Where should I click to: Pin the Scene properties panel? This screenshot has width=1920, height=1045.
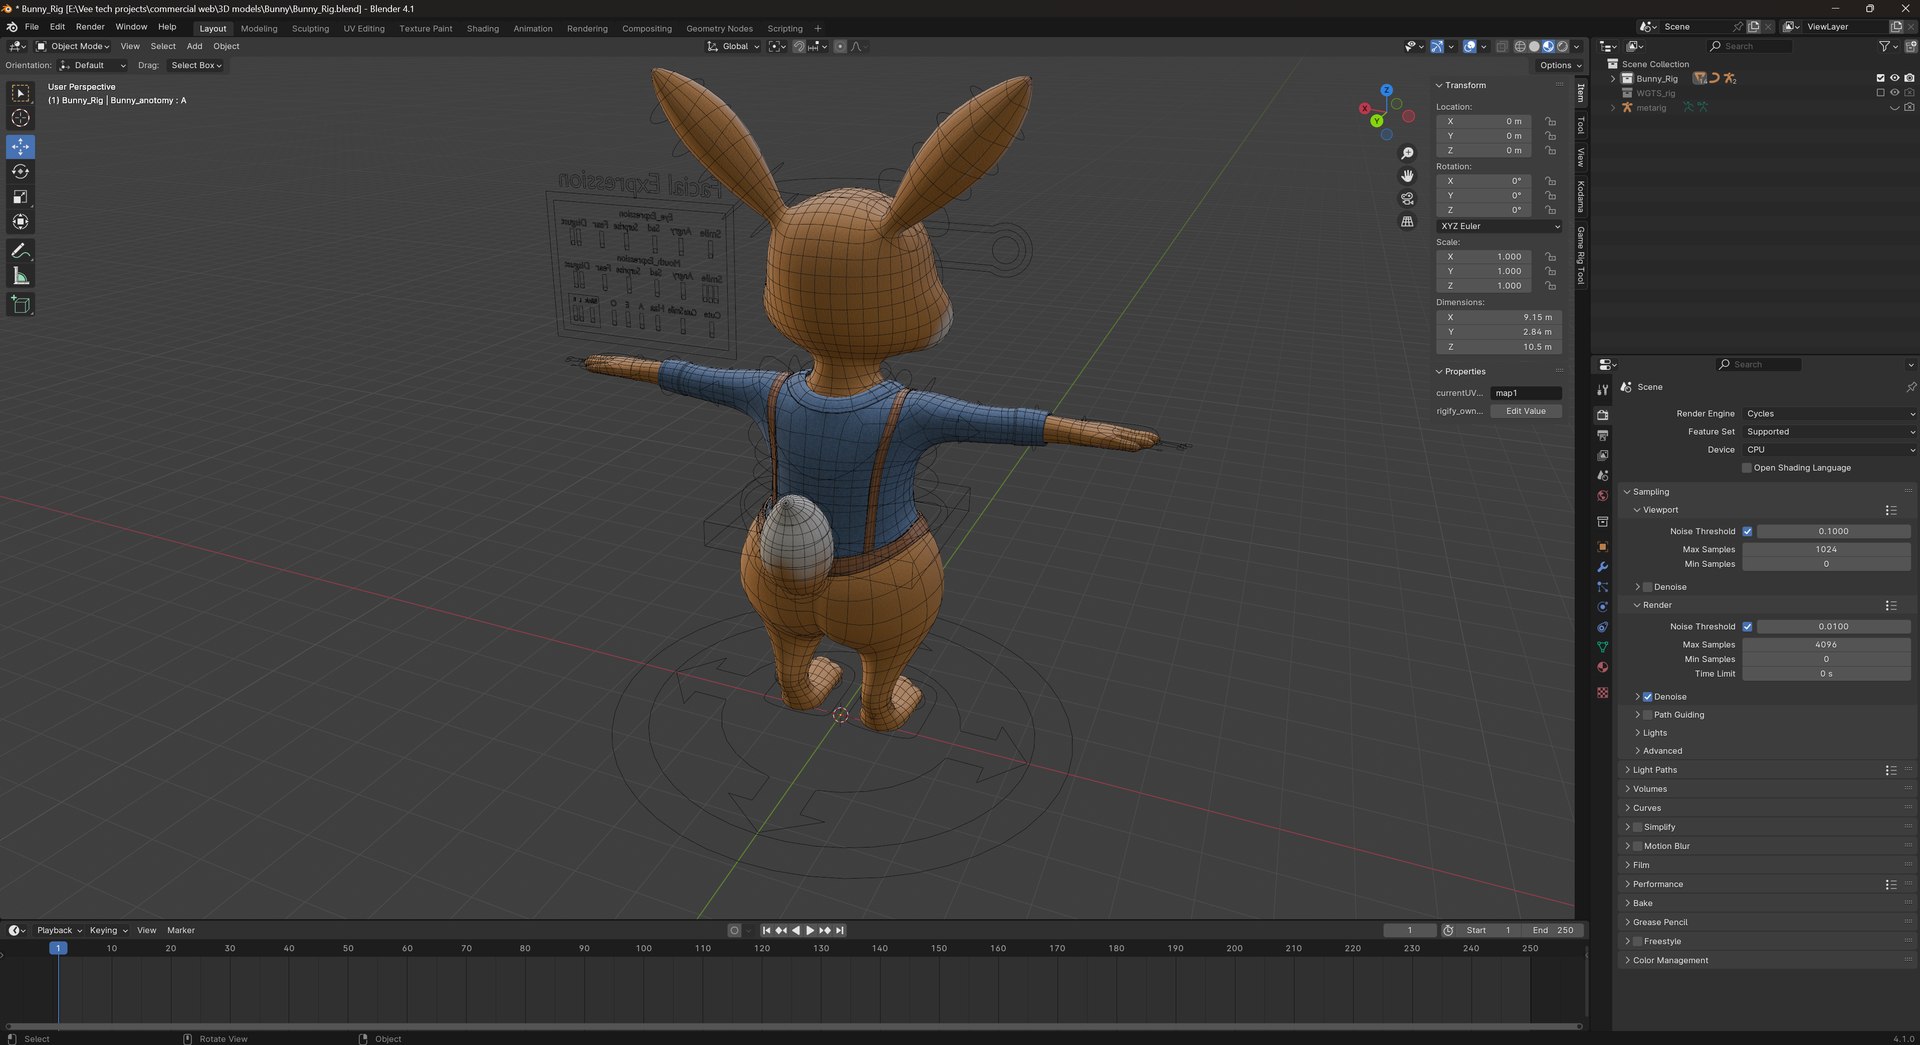coord(1910,387)
